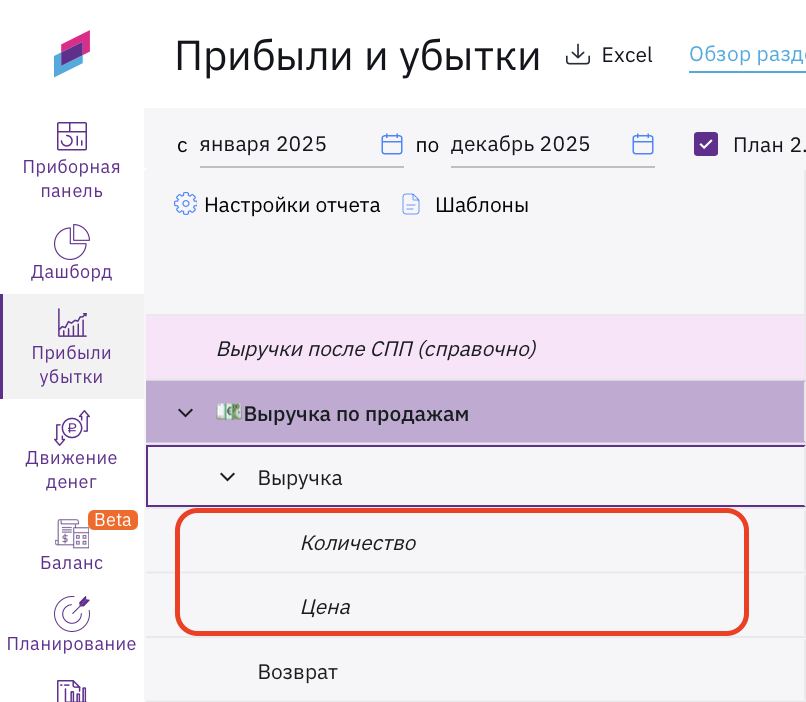Select the Возврат row
Image resolution: width=806 pixels, height=702 pixels.
(x=475, y=672)
